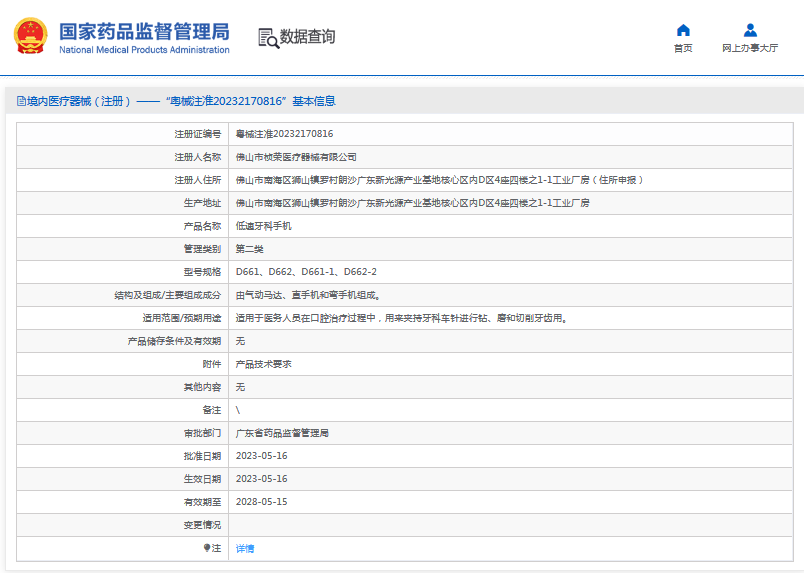The image size is (804, 573).
Task: Click the national emblem logo
Action: (x=31, y=35)
